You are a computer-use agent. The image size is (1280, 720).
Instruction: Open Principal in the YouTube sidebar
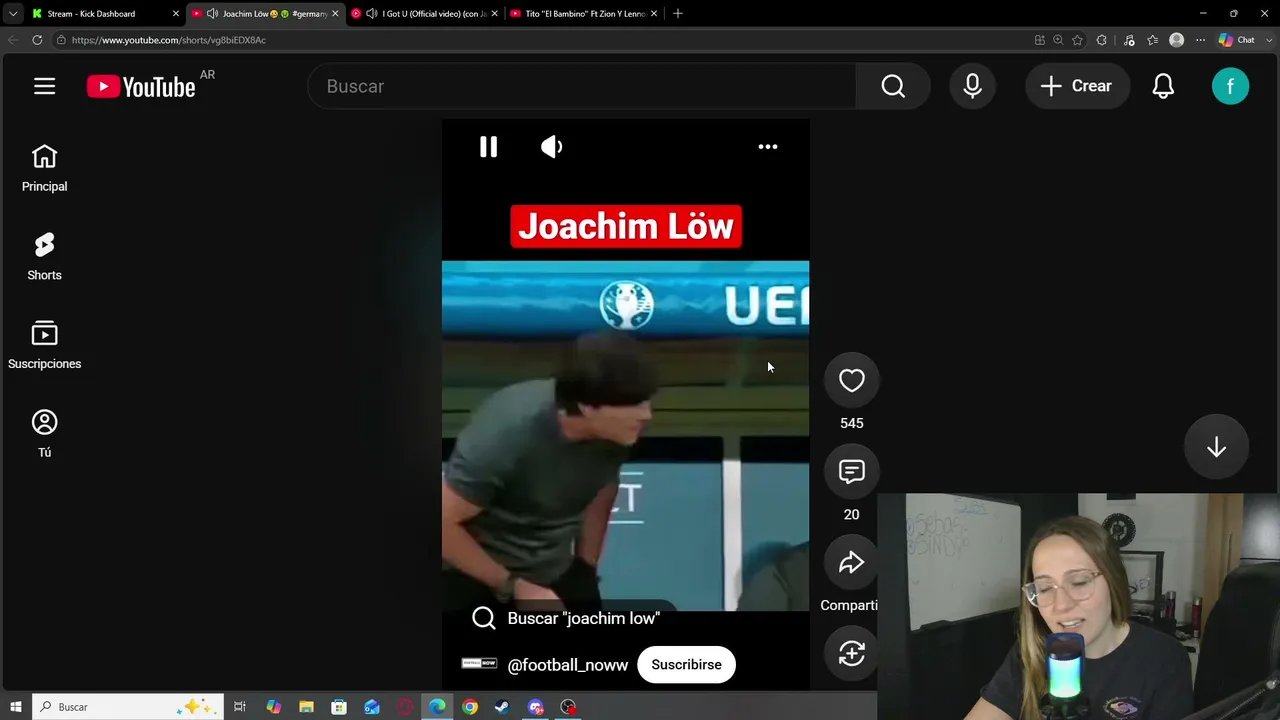click(x=44, y=168)
